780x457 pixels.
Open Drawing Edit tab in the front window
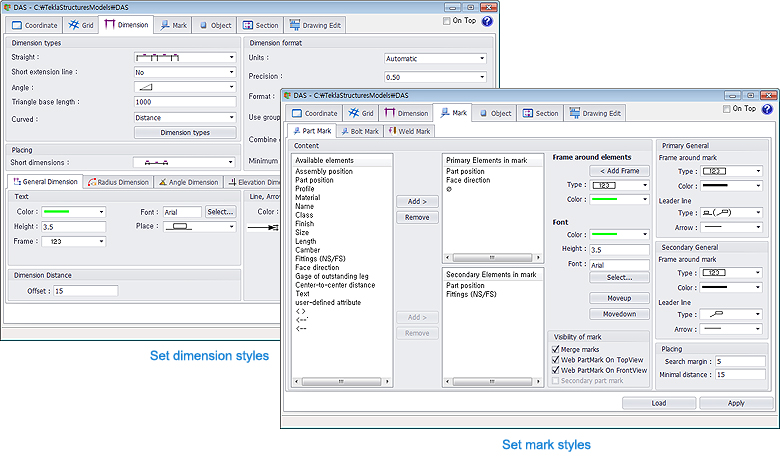(596, 114)
